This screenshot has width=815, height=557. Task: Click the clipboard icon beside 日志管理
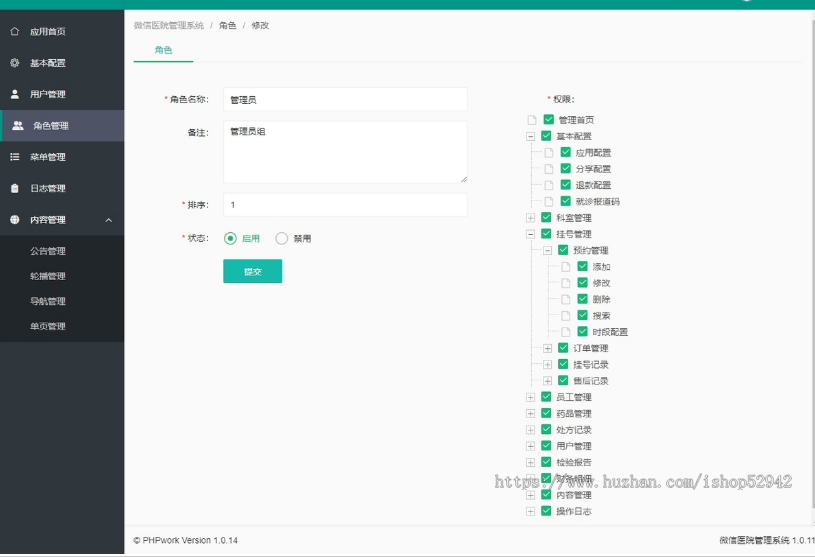click(15, 188)
